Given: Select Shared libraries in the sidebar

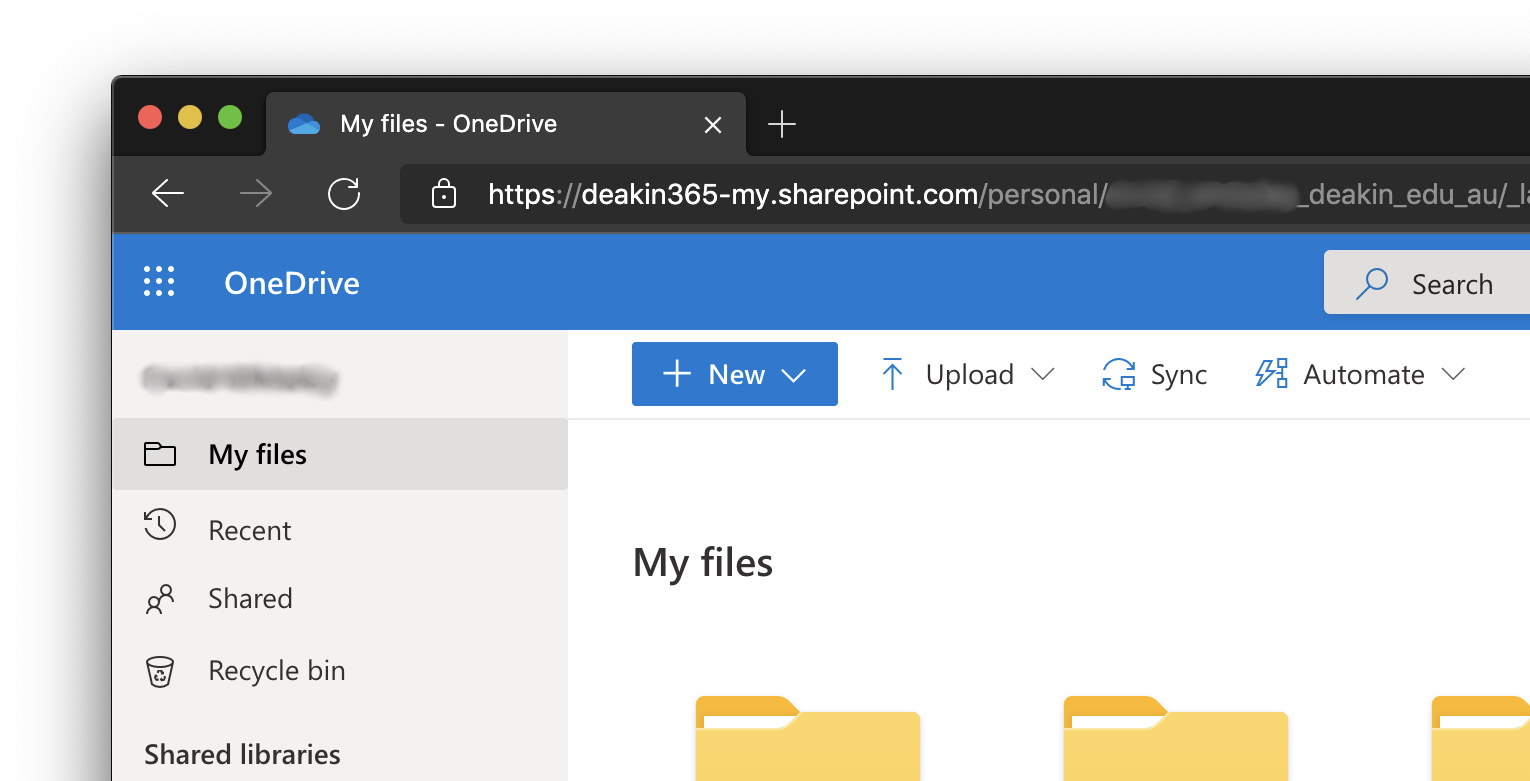Looking at the screenshot, I should pyautogui.click(x=242, y=754).
